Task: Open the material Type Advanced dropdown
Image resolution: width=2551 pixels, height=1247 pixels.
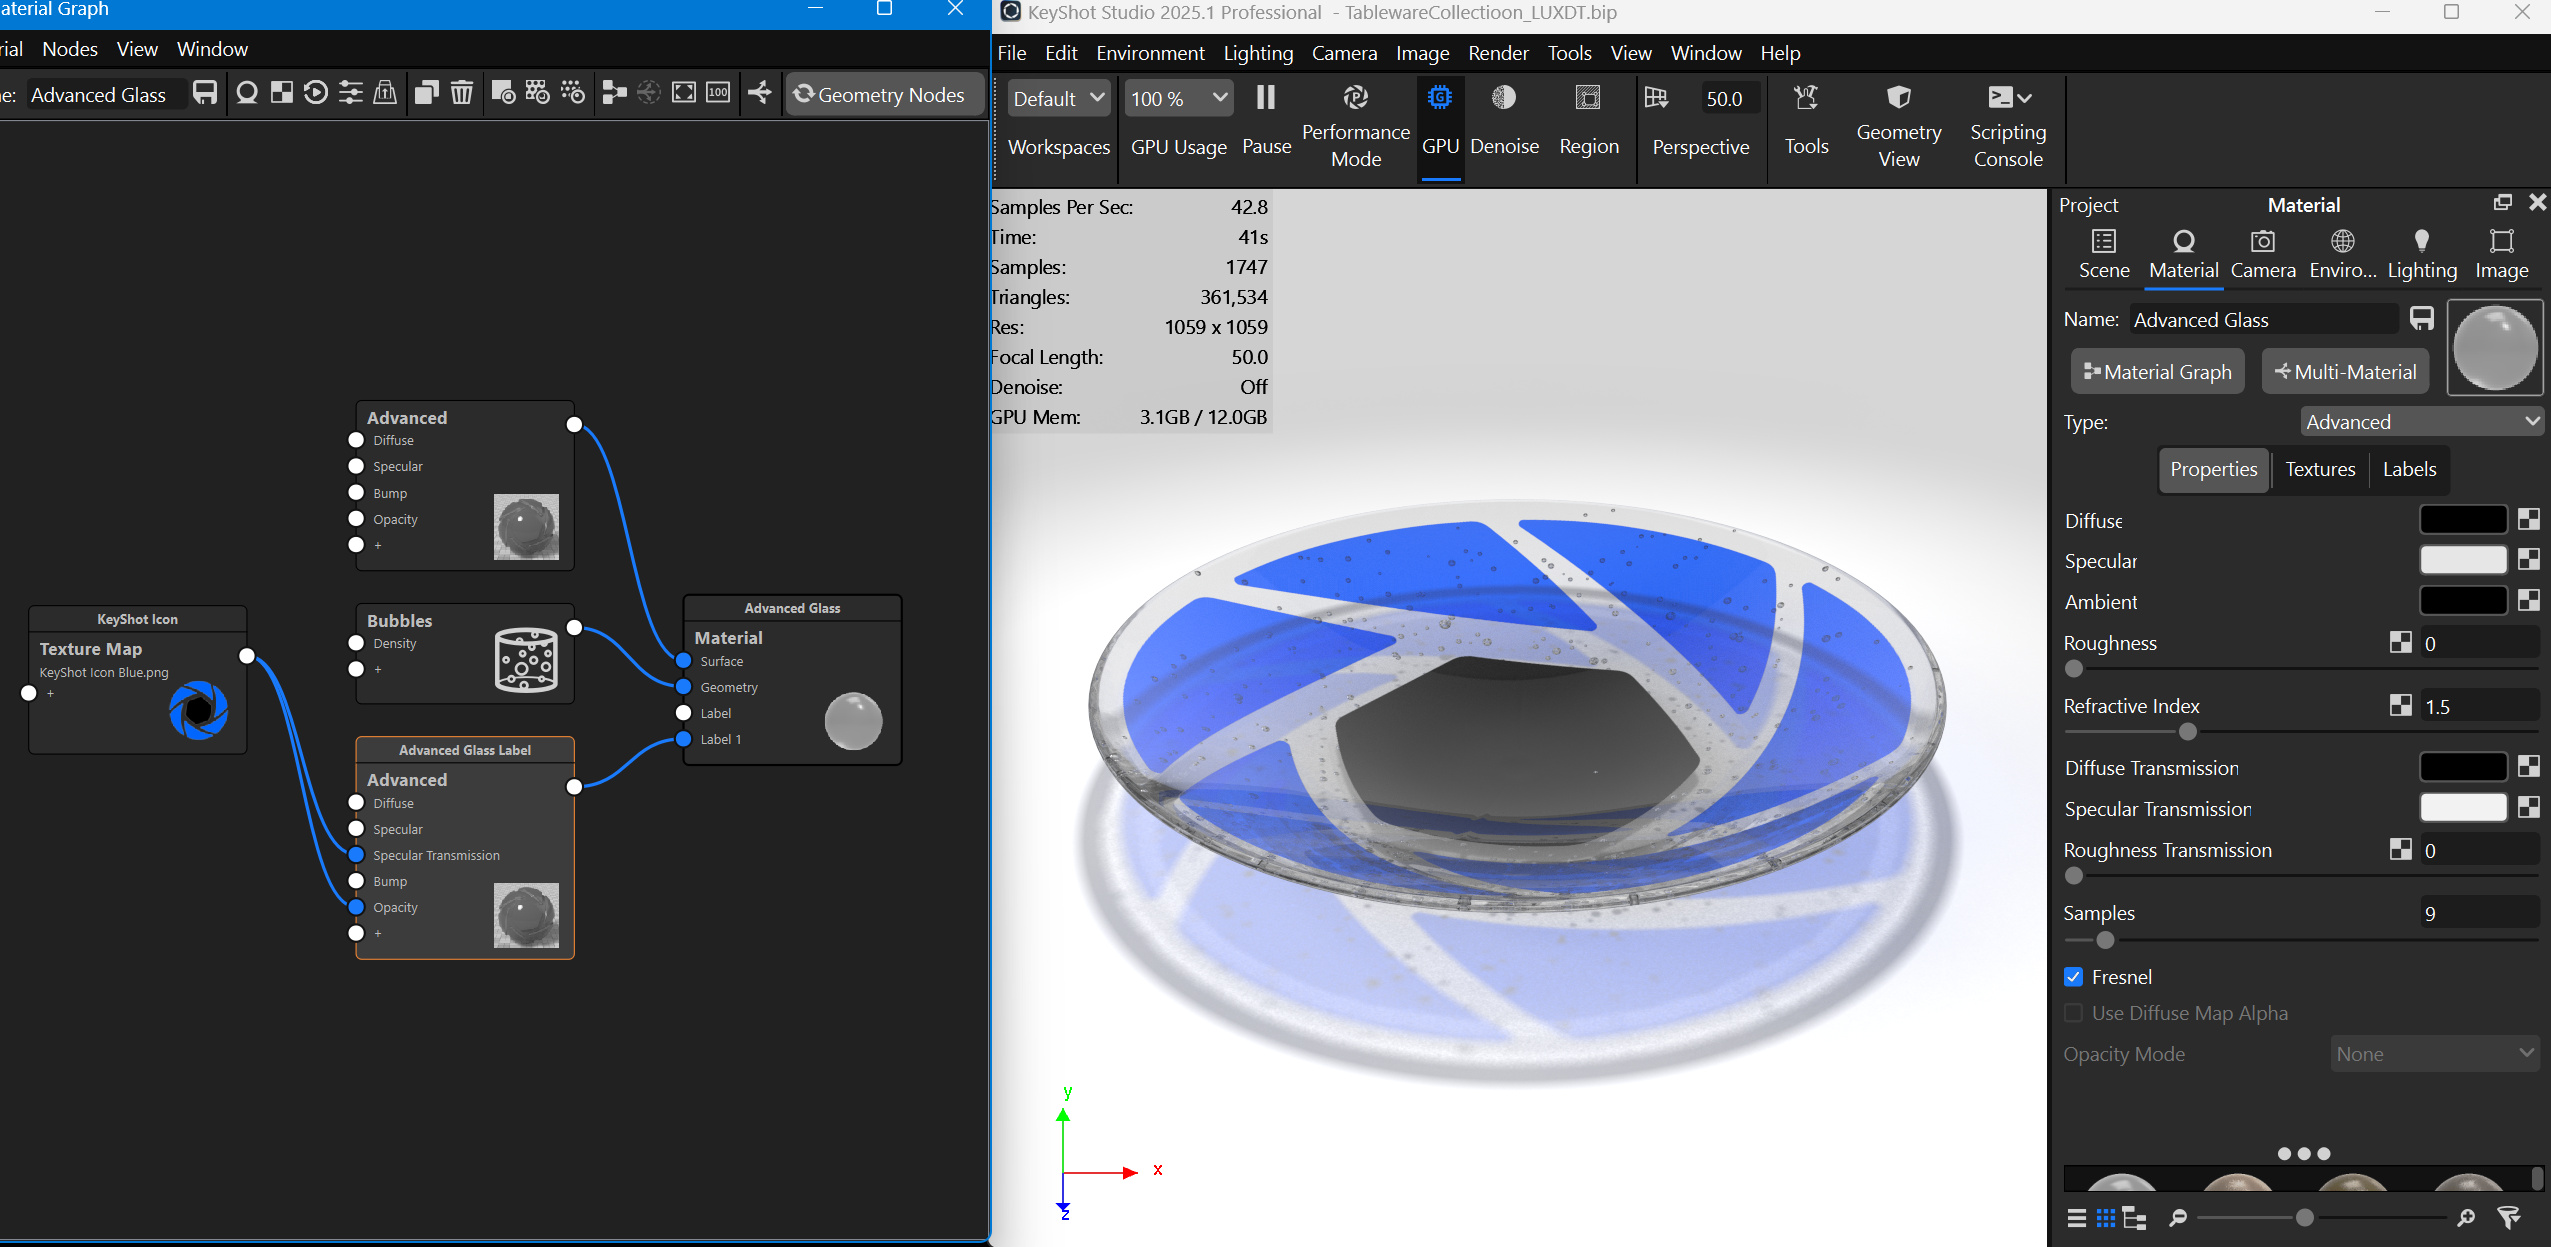Action: [2420, 422]
